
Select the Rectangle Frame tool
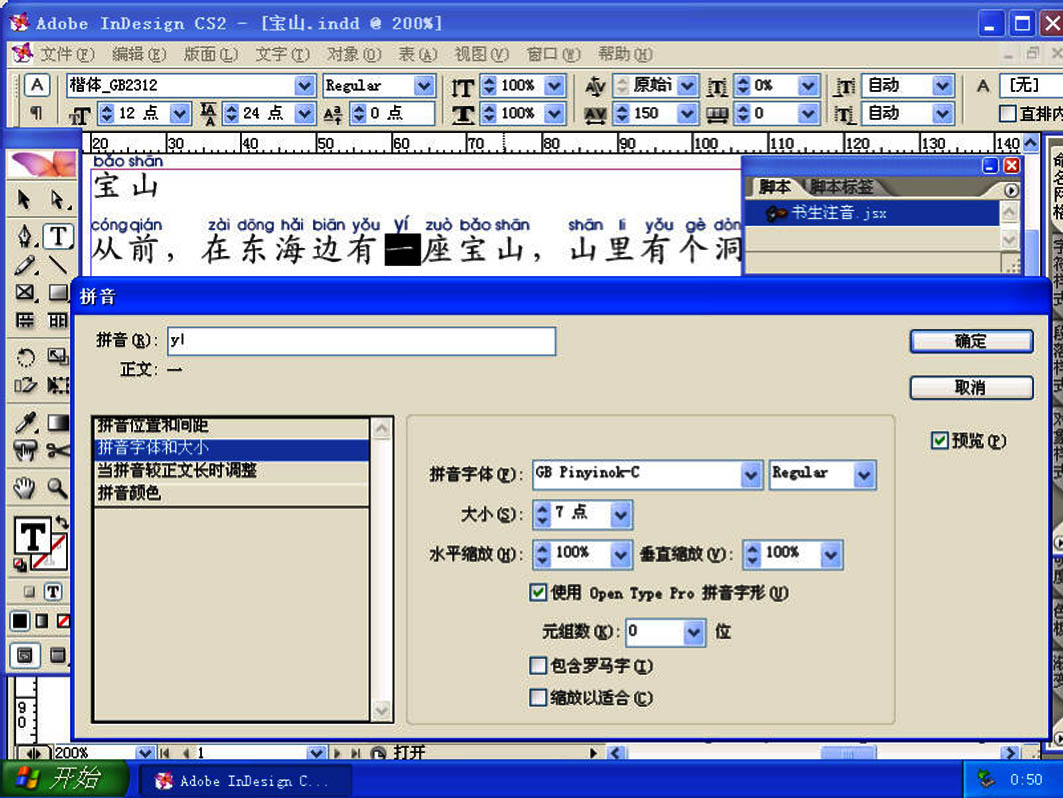[x=24, y=293]
